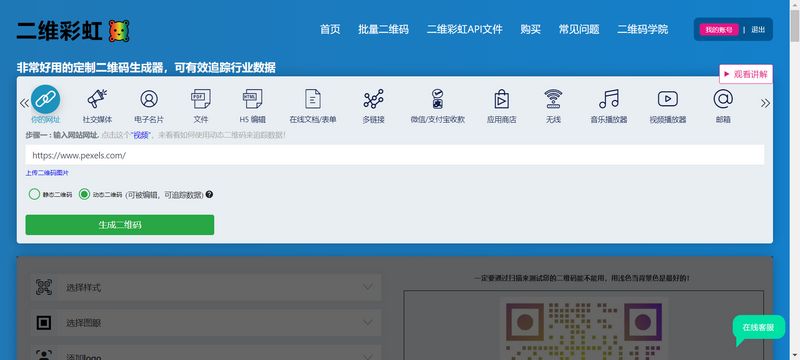The height and width of the screenshot is (360, 800).
Task: Open 二维彩虹API文件 navigation item
Action: click(465, 30)
